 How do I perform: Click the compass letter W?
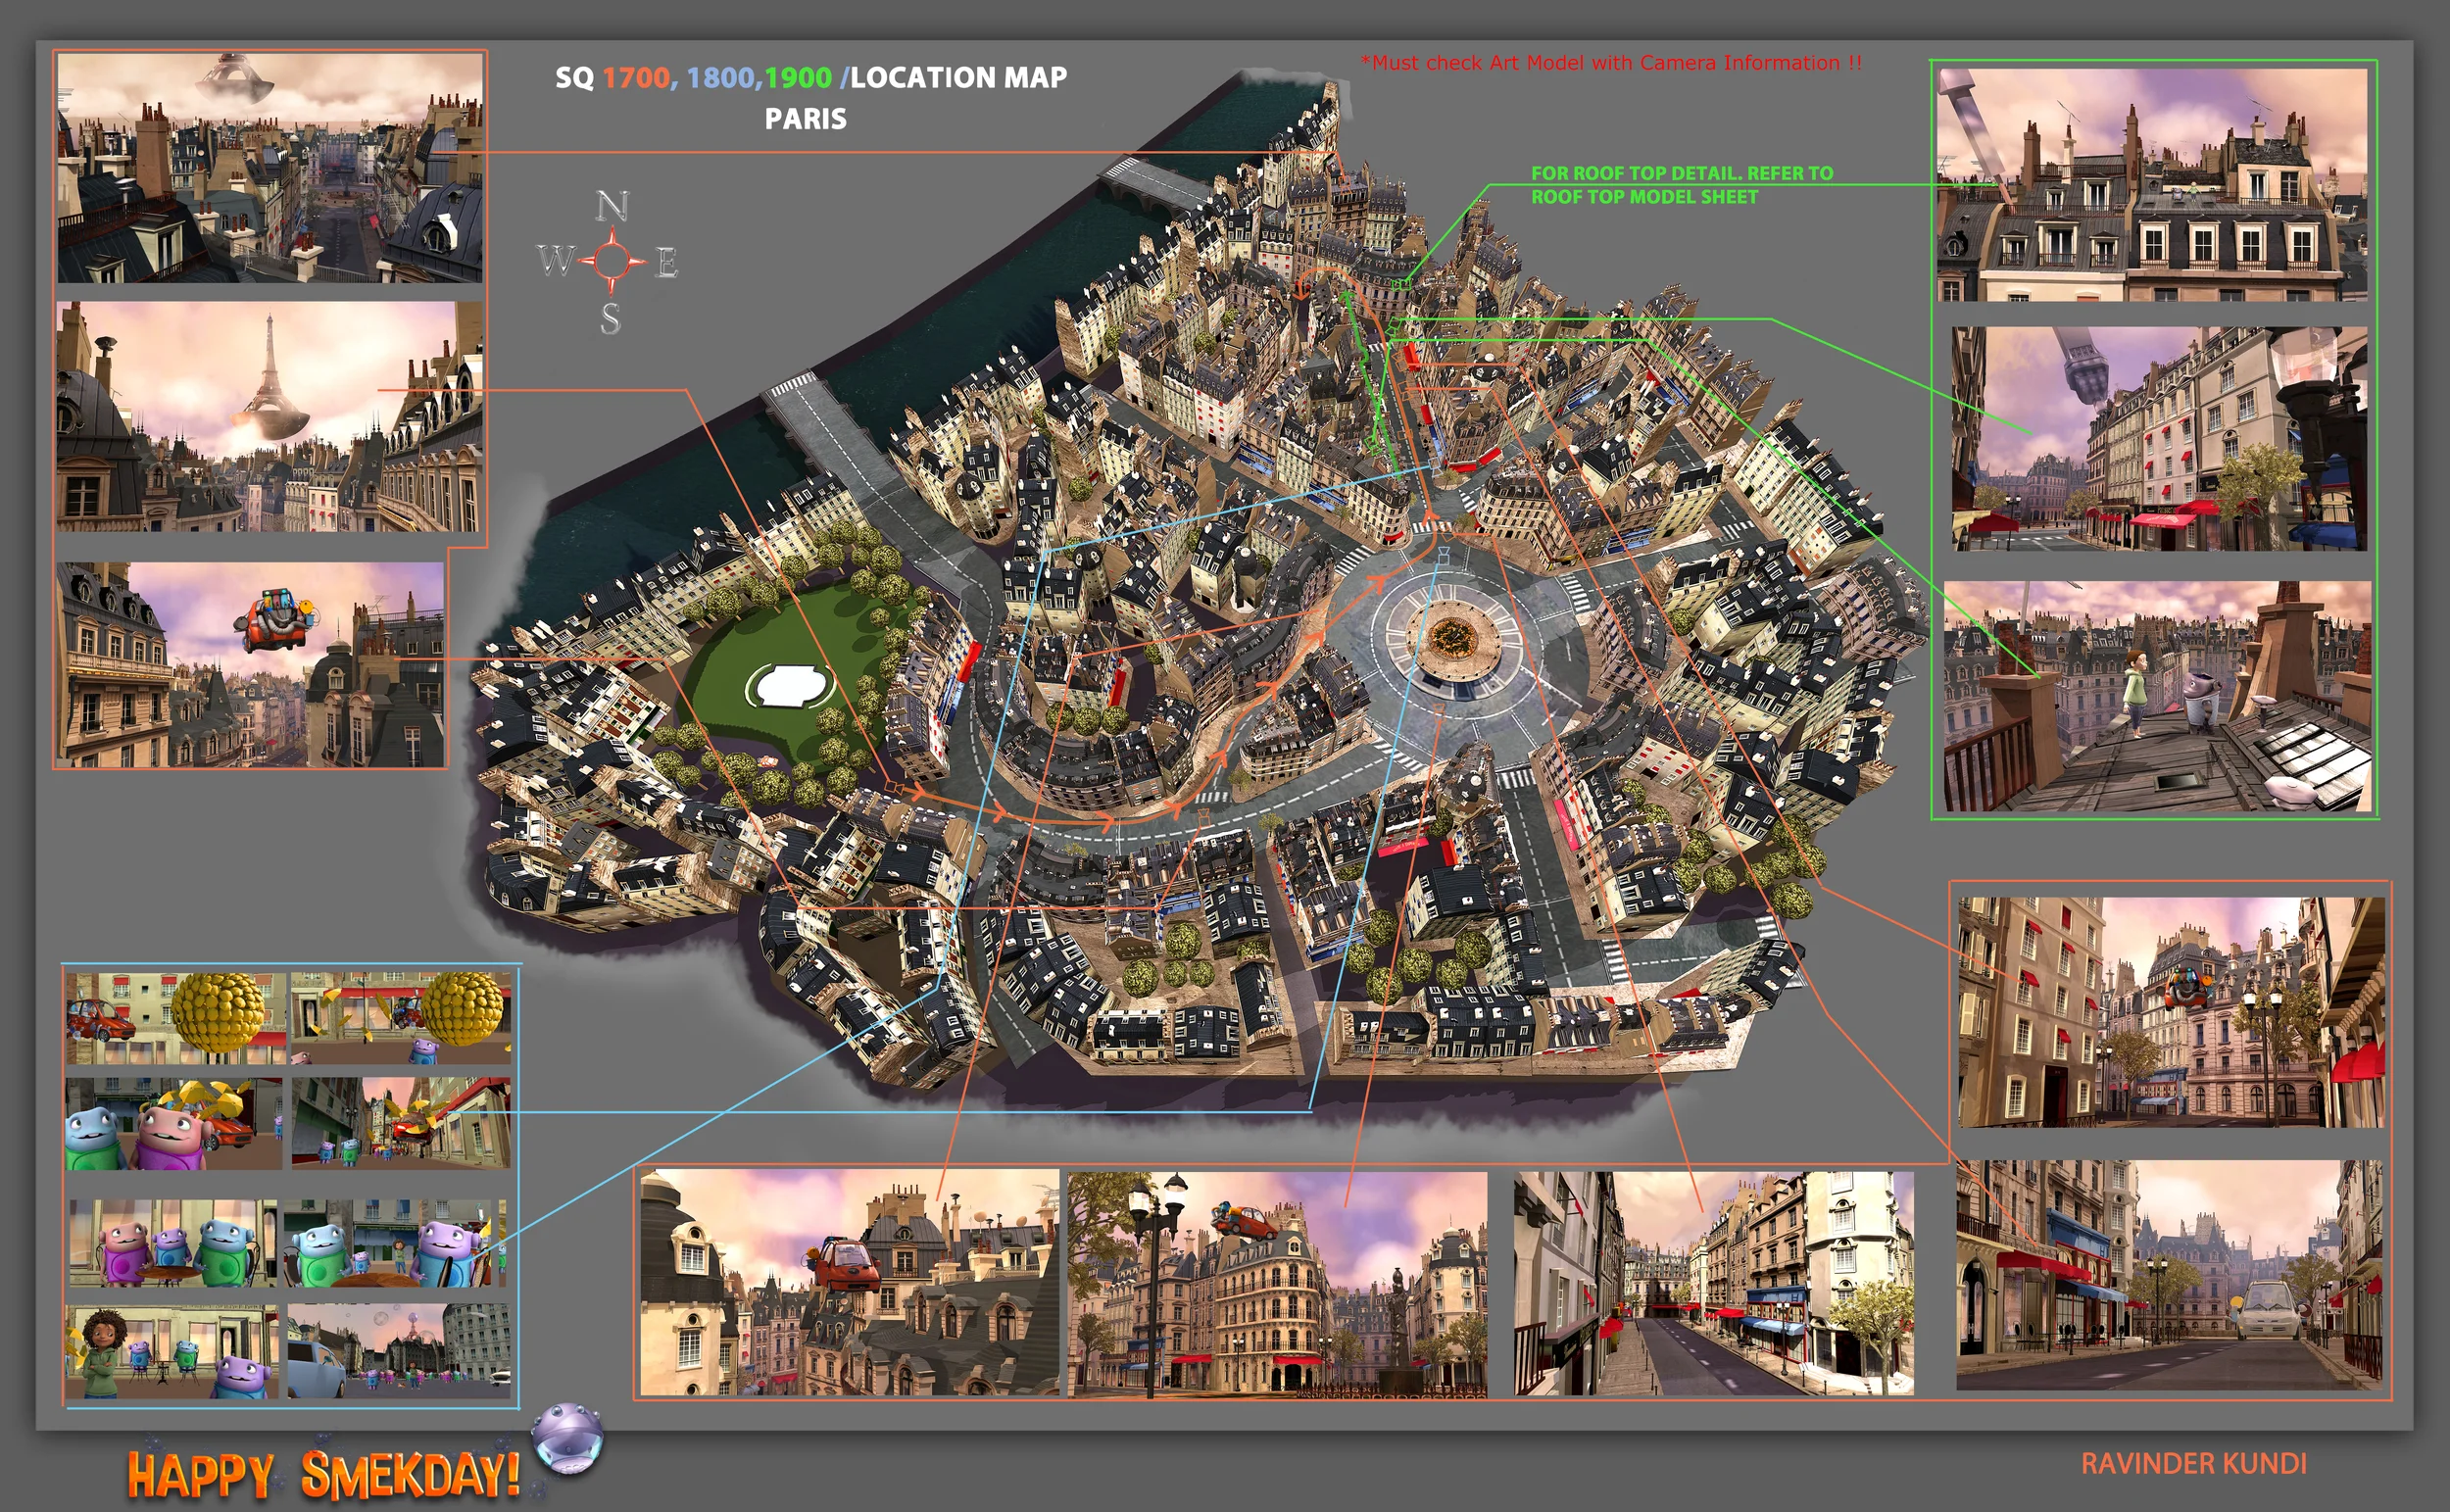[x=555, y=260]
